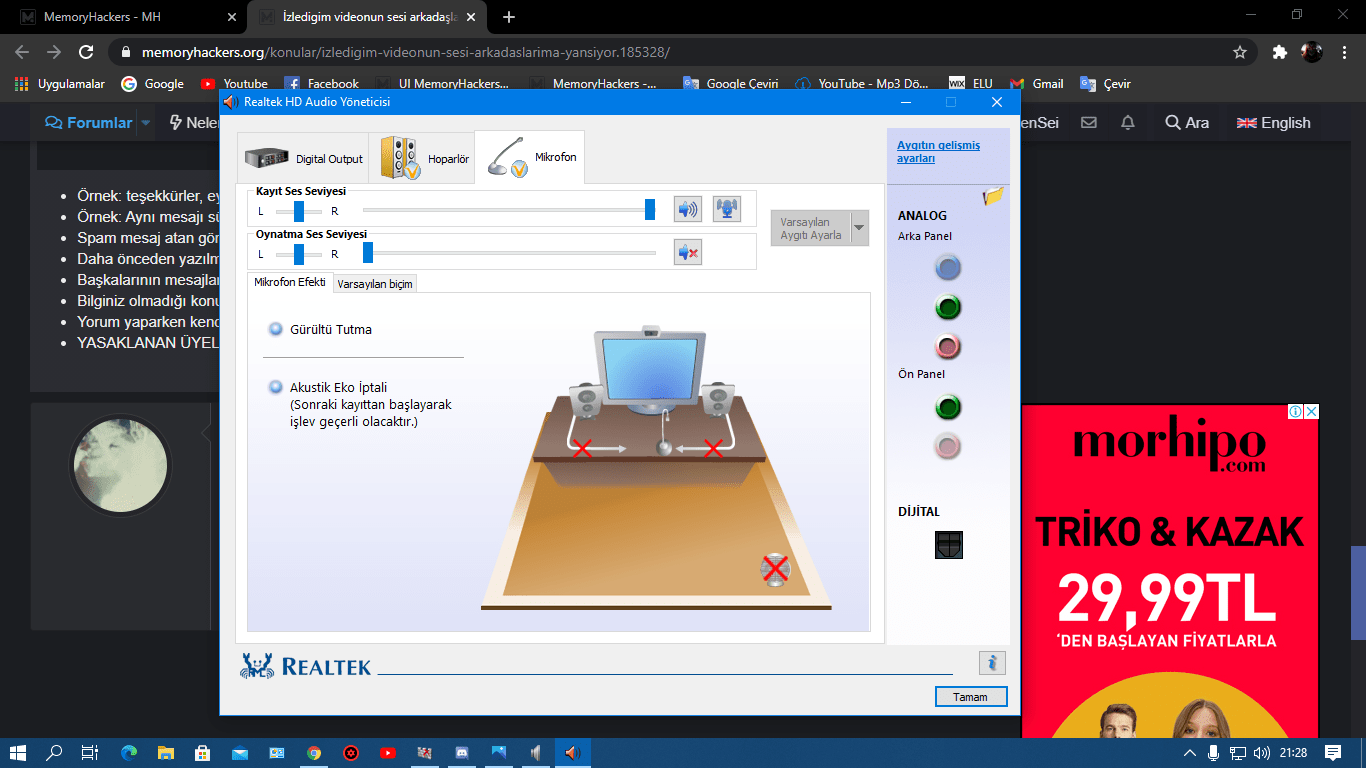Open connector settings folder icon
The image size is (1366, 768).
tap(993, 196)
